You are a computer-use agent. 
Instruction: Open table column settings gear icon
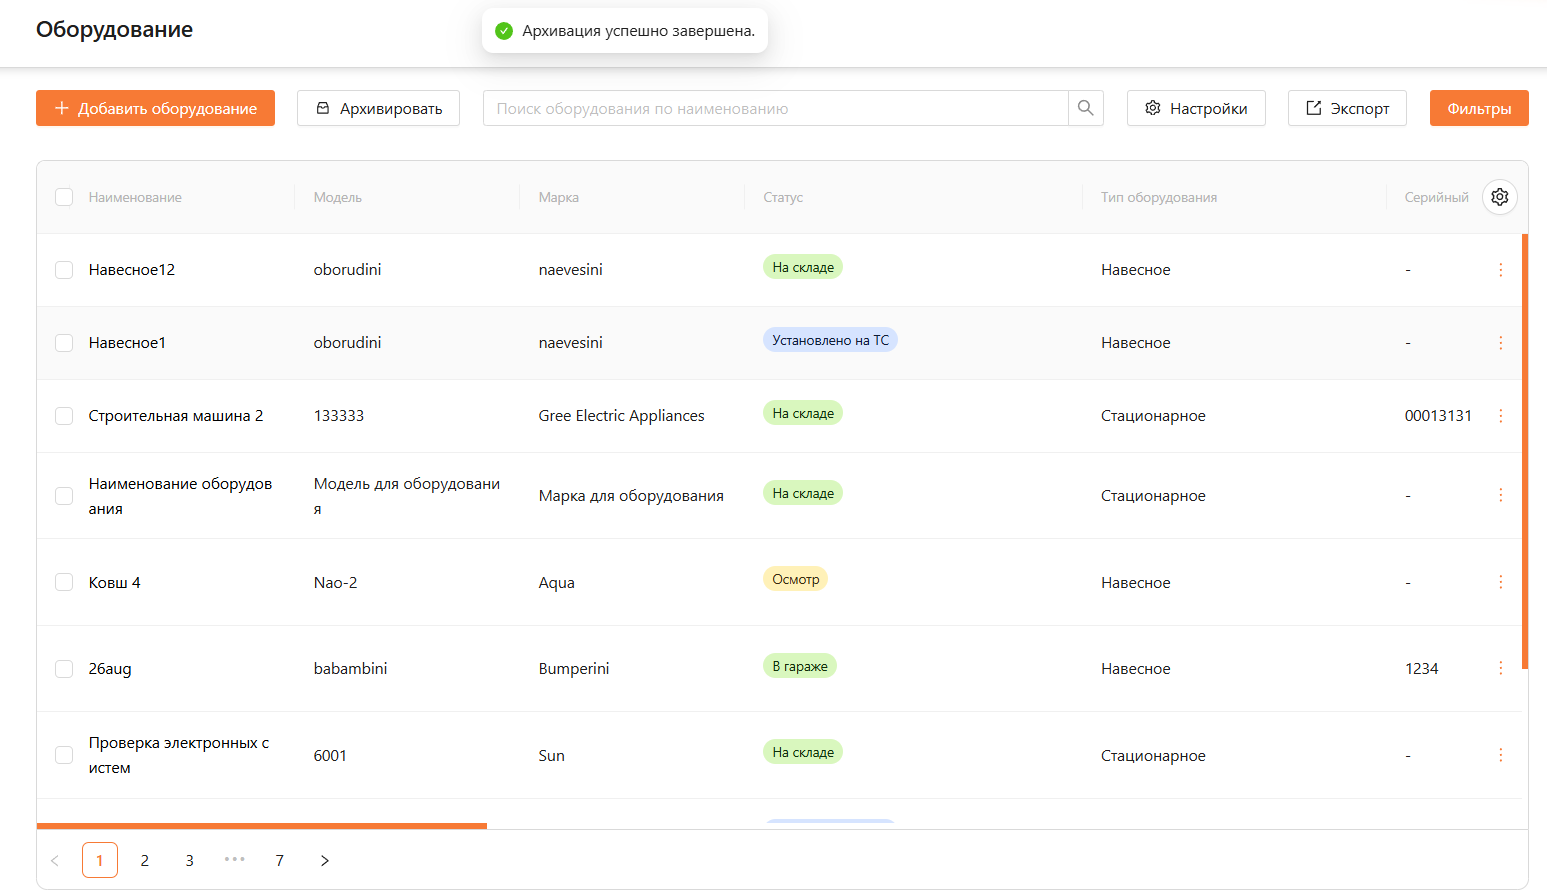click(1499, 197)
